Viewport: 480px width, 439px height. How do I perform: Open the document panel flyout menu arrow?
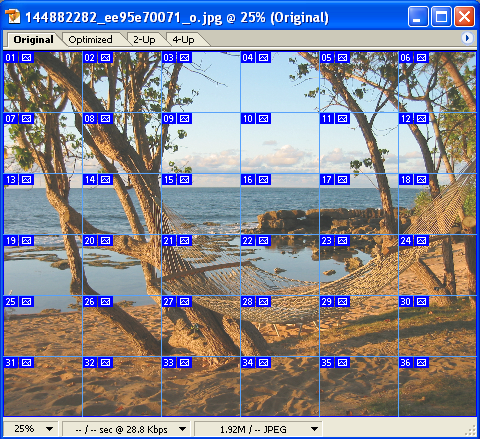click(467, 38)
